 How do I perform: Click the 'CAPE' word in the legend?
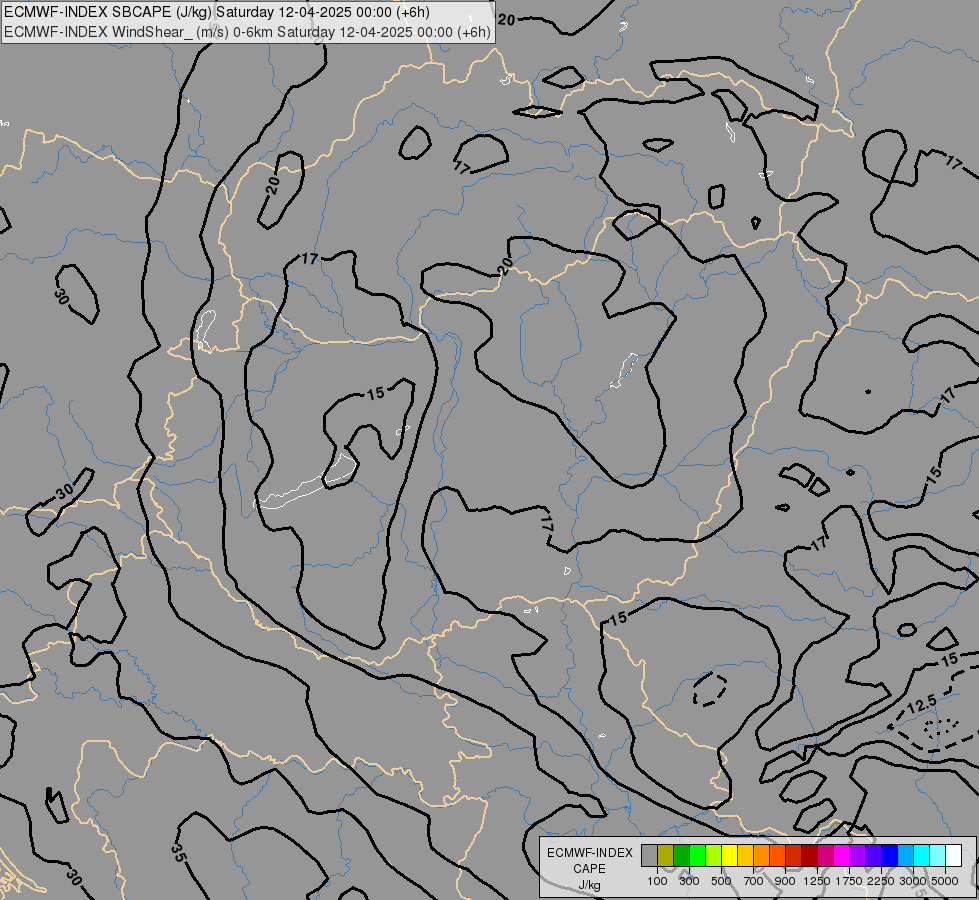[x=589, y=869]
